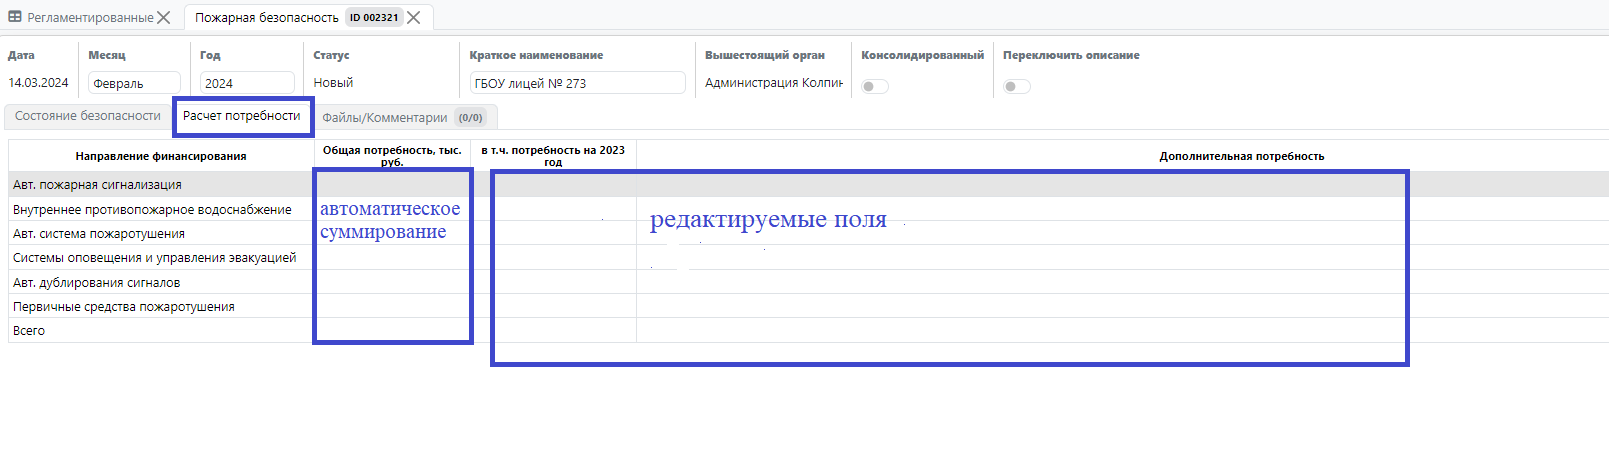Switch to the Регламентированные tab

tap(90, 18)
